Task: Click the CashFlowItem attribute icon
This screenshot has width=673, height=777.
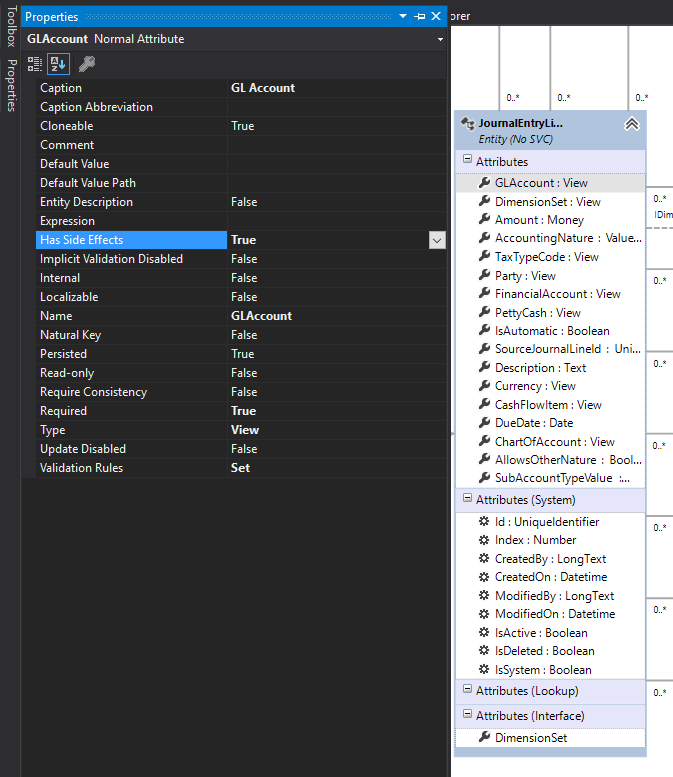Action: click(x=484, y=404)
